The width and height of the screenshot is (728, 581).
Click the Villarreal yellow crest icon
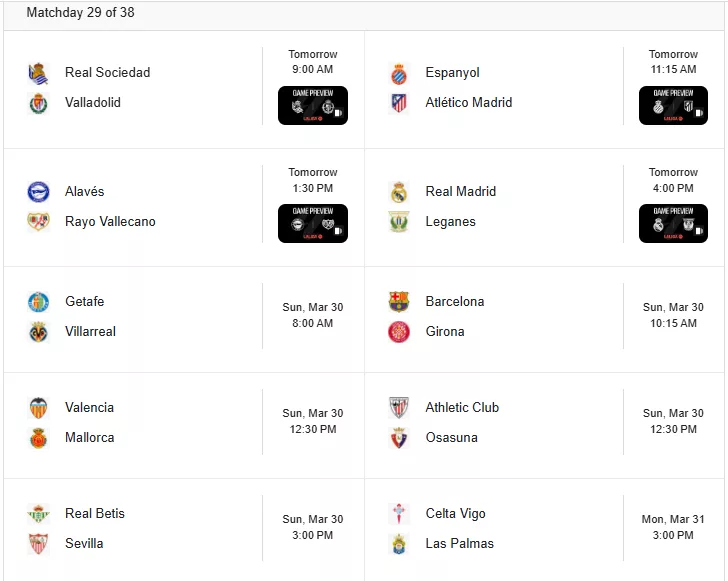click(x=39, y=331)
